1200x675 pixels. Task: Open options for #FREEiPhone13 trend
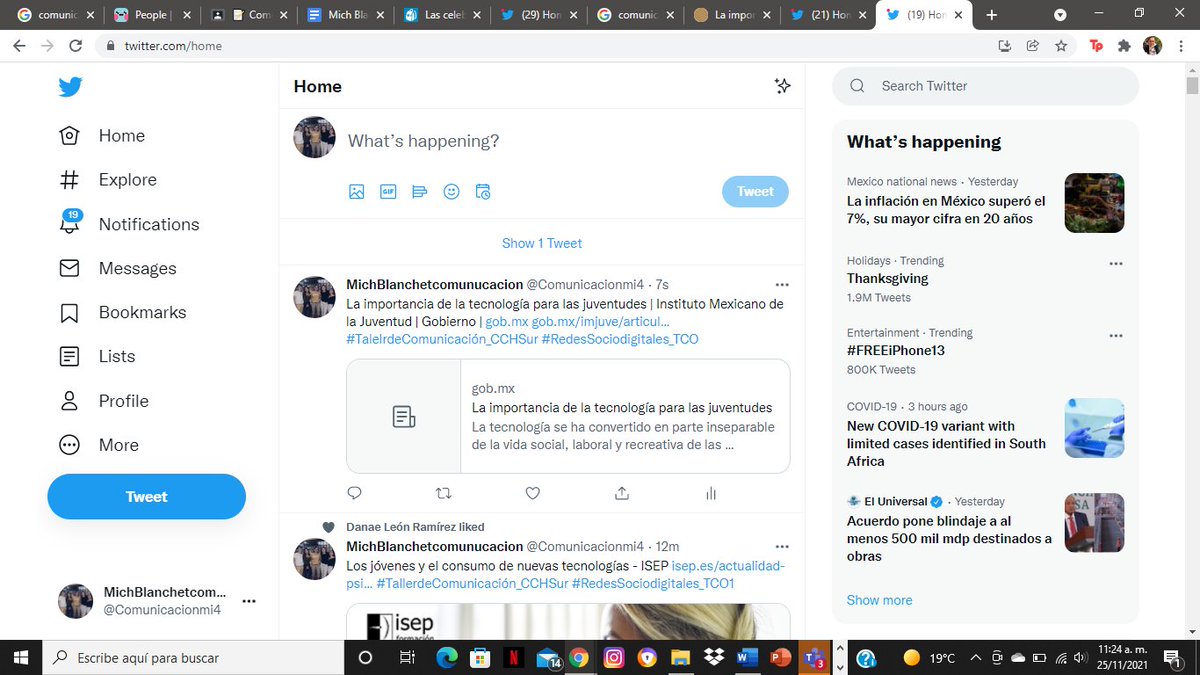pyautogui.click(x=1116, y=336)
